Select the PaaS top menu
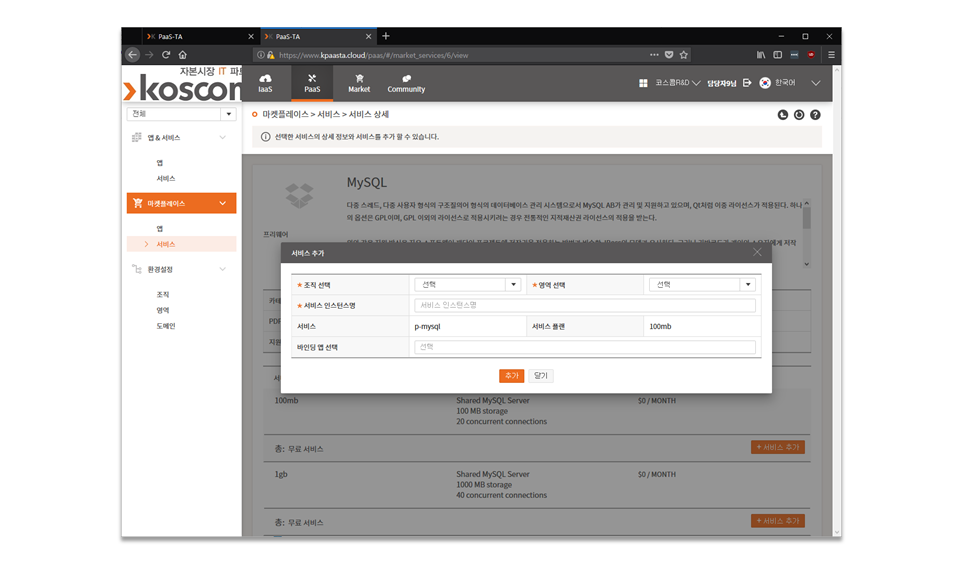The width and height of the screenshot is (962, 564). click(x=312, y=82)
